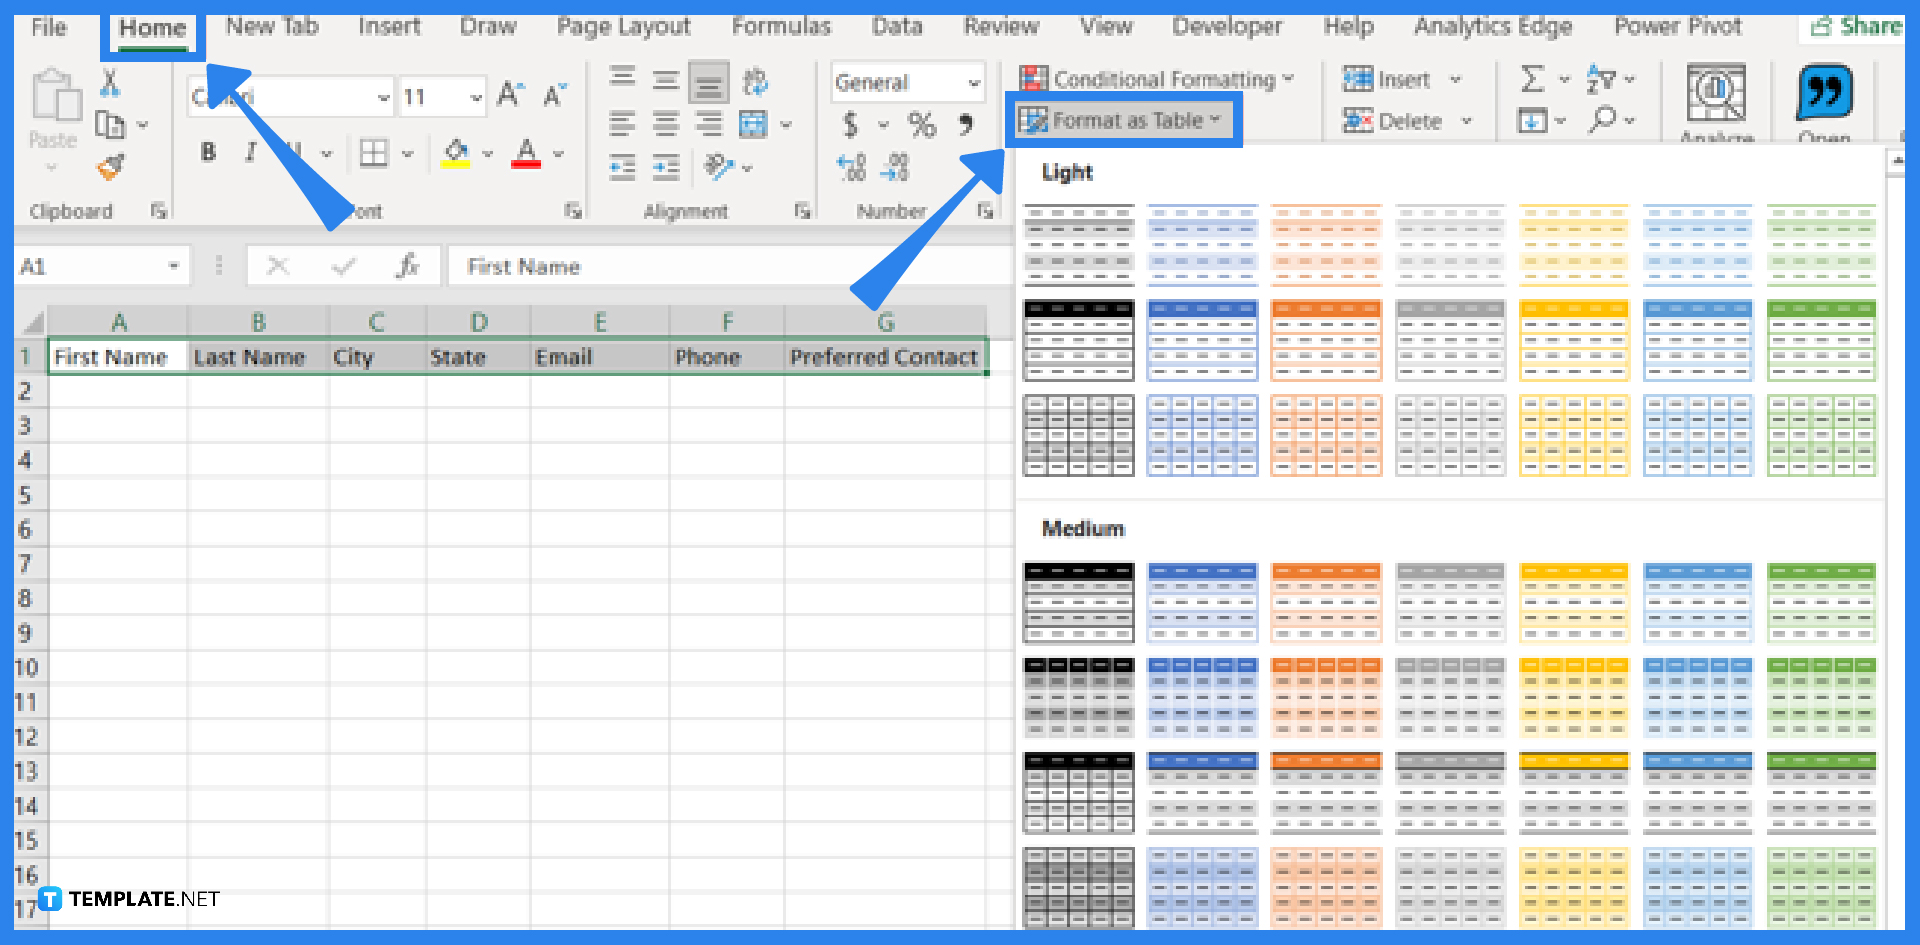1920x945 pixels.
Task: Click the Accounting Number Format dollar icon
Action: click(x=852, y=124)
